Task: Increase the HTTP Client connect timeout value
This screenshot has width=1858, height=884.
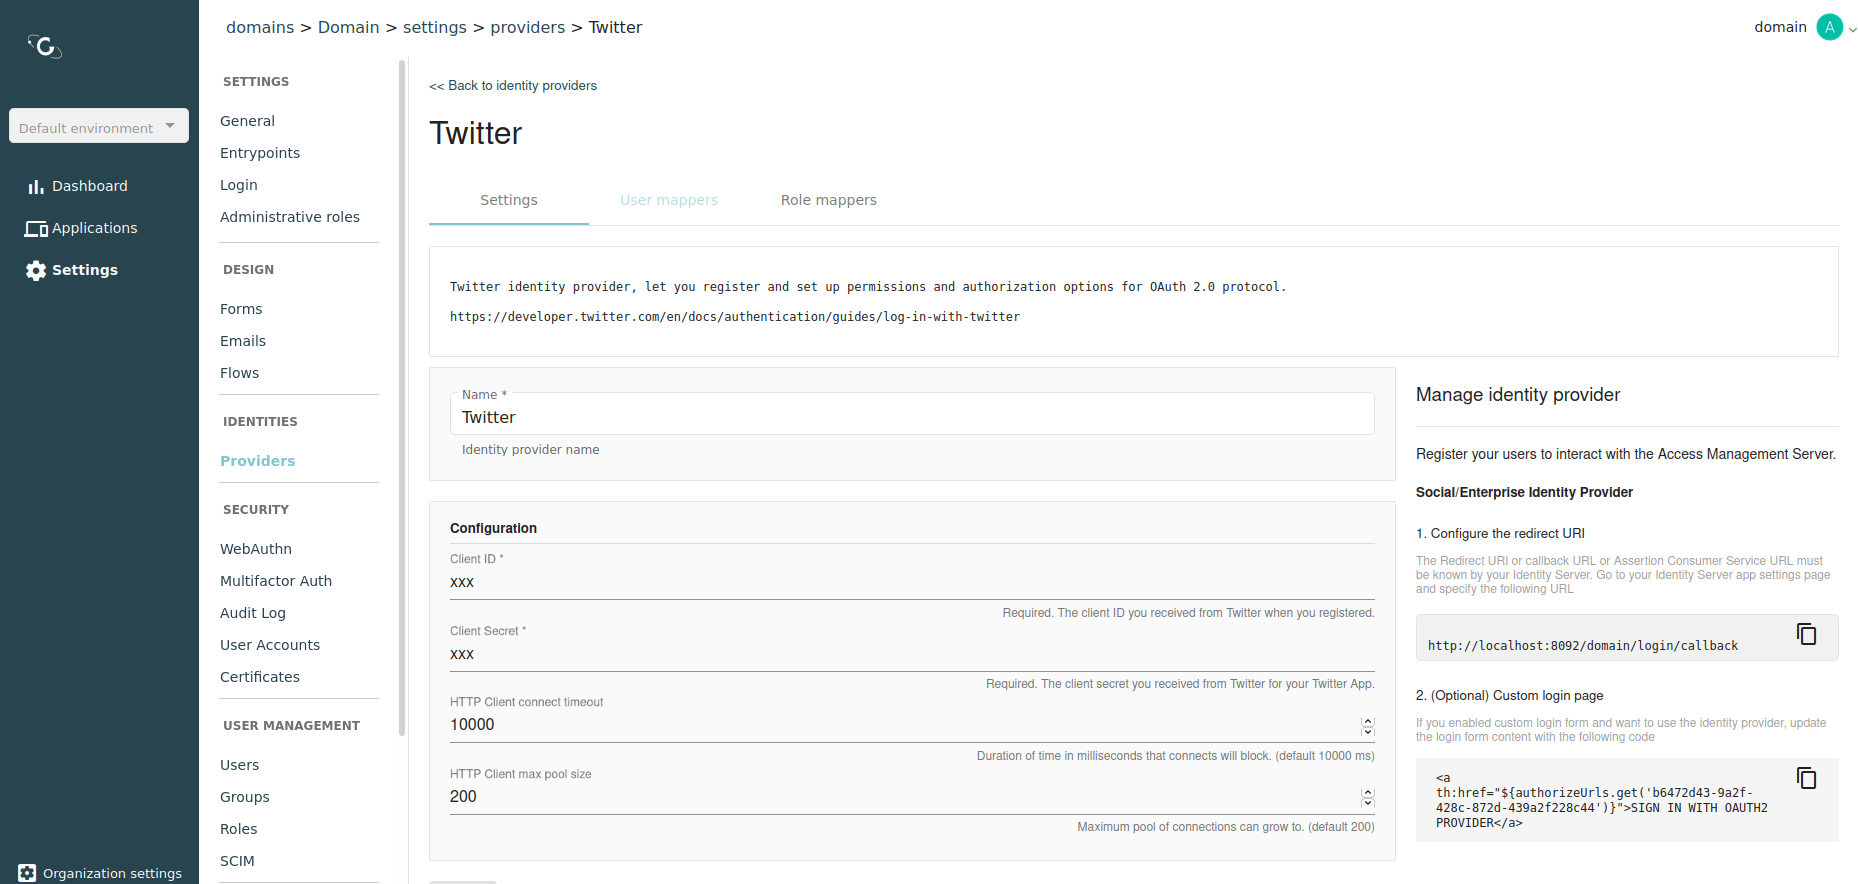Action: click(x=1367, y=720)
